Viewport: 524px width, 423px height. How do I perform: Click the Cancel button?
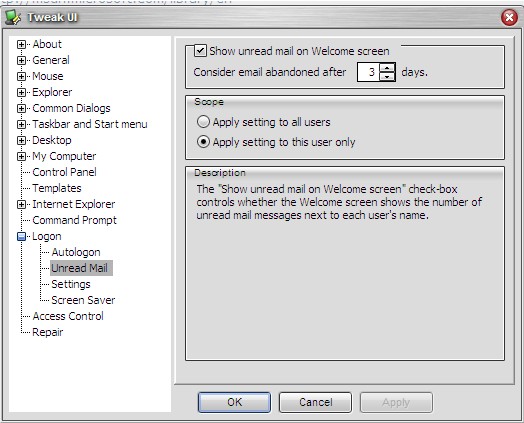click(315, 402)
